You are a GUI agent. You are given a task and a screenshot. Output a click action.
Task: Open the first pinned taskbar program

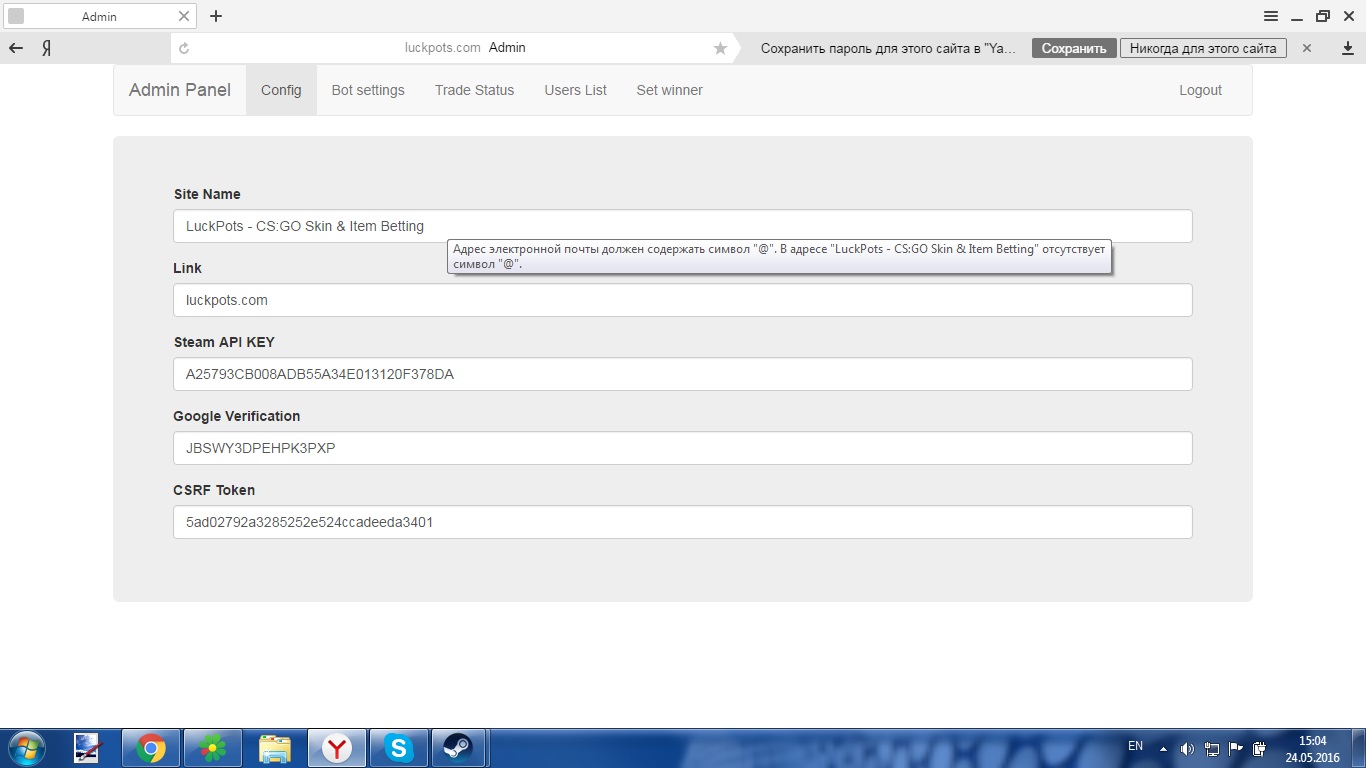[88, 748]
